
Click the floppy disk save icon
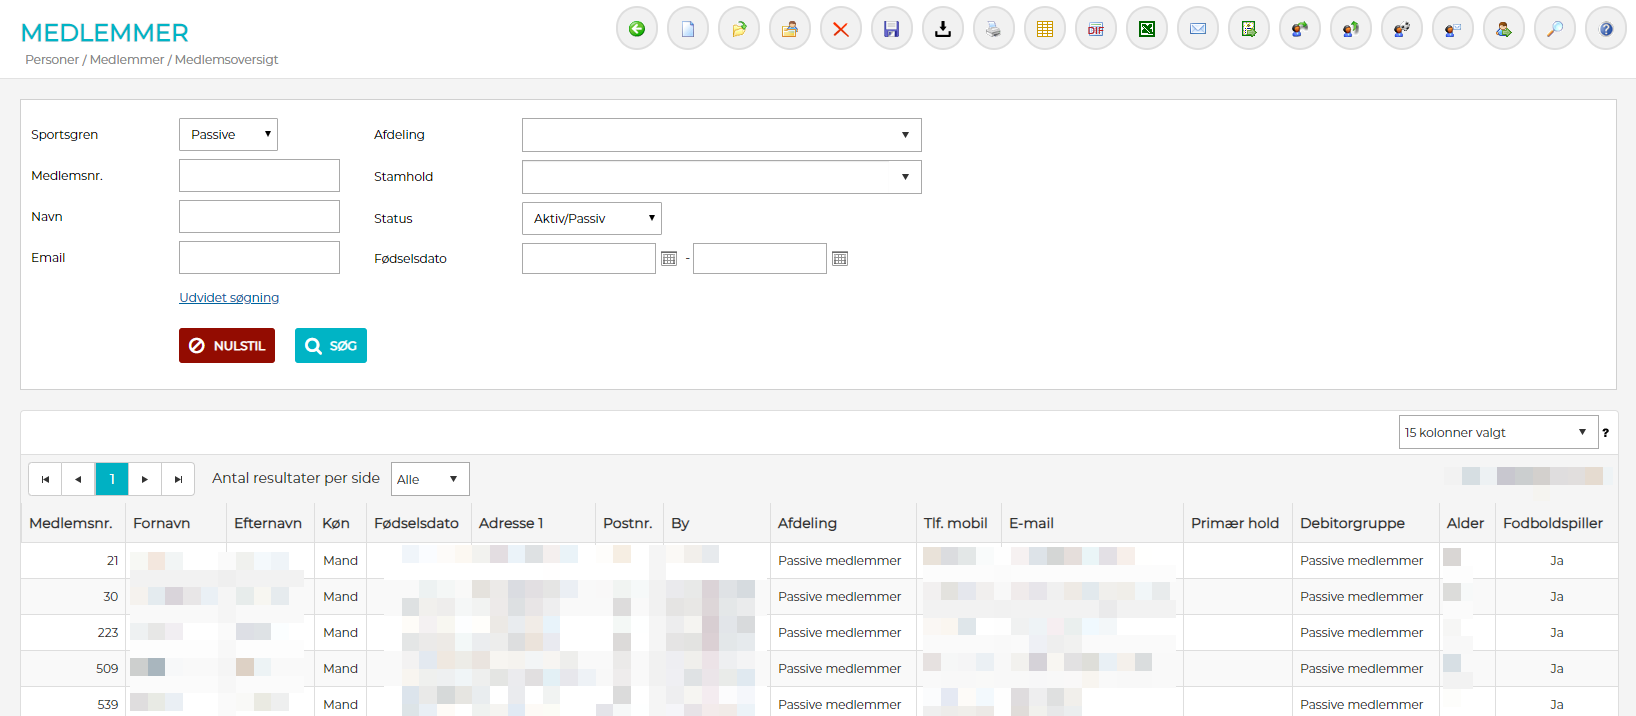coord(892,29)
